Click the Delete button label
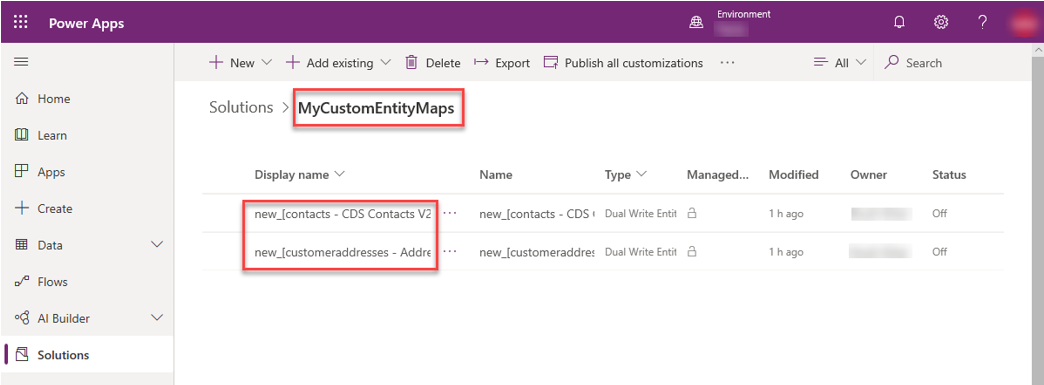1044x385 pixels. pos(443,63)
